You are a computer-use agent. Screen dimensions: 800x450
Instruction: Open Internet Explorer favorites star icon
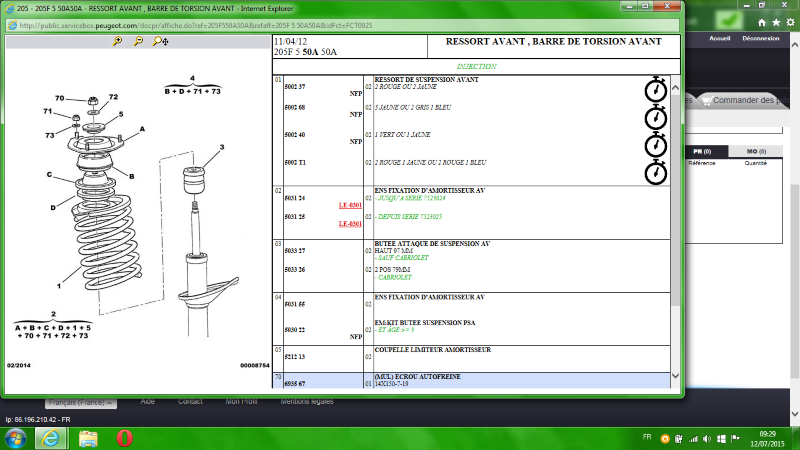tap(776, 21)
